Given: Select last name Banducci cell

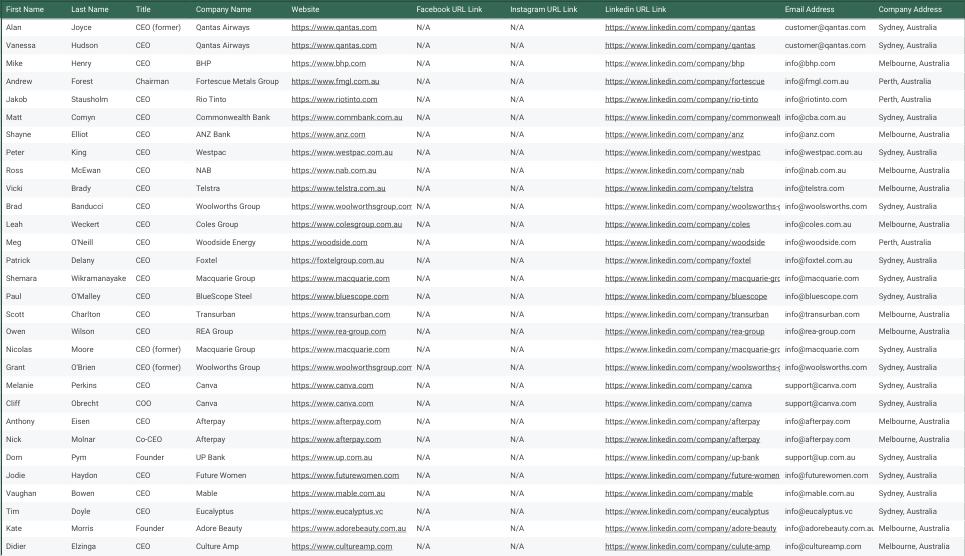Looking at the screenshot, I should pos(87,206).
